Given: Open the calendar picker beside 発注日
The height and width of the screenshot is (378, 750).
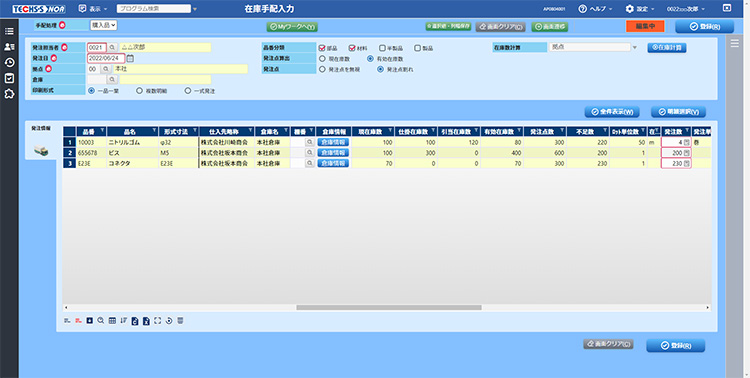Looking at the screenshot, I should (131, 58).
